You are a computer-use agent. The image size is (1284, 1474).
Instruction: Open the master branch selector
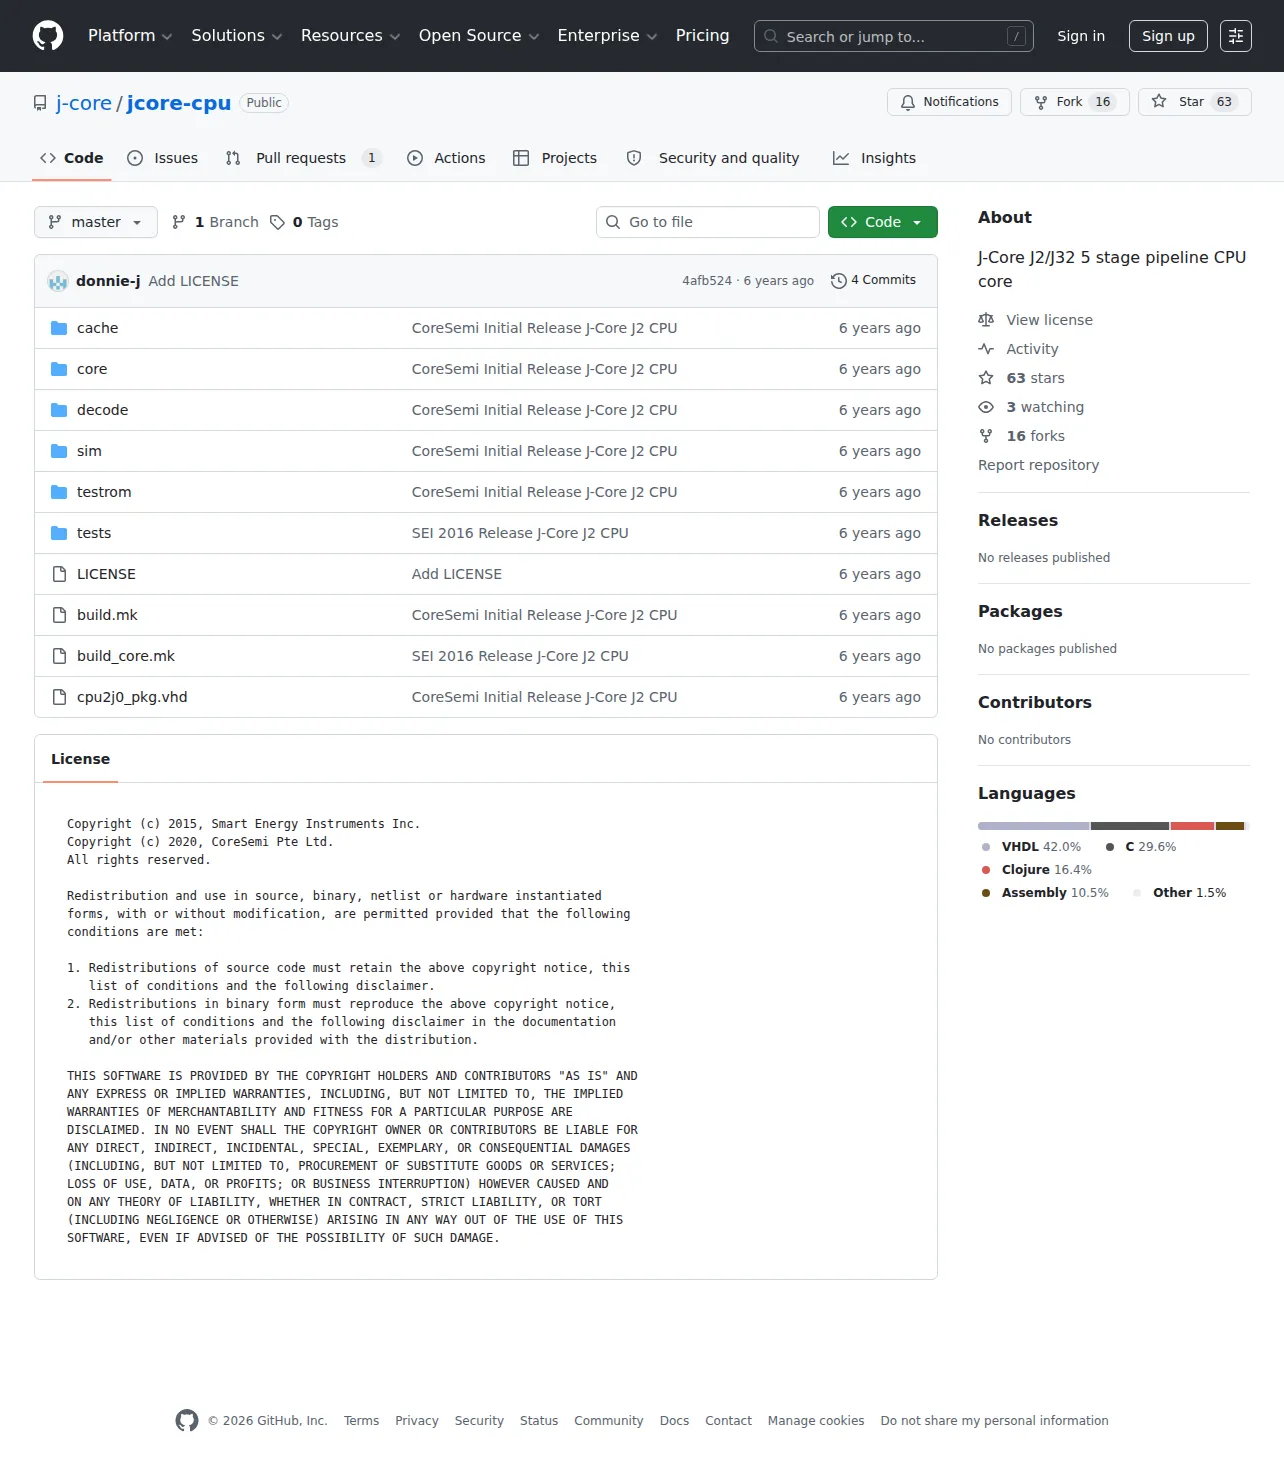pos(96,222)
